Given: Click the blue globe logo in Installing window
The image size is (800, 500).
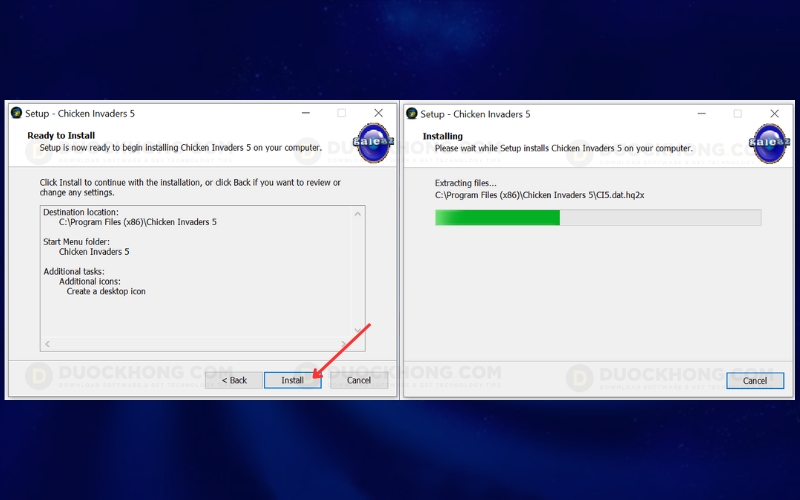Looking at the screenshot, I should click(x=769, y=143).
